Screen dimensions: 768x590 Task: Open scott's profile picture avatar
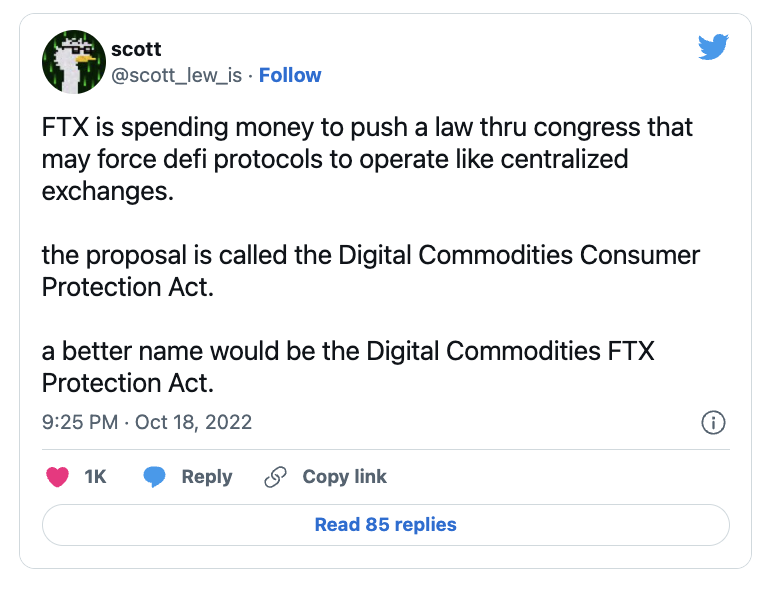click(x=73, y=62)
